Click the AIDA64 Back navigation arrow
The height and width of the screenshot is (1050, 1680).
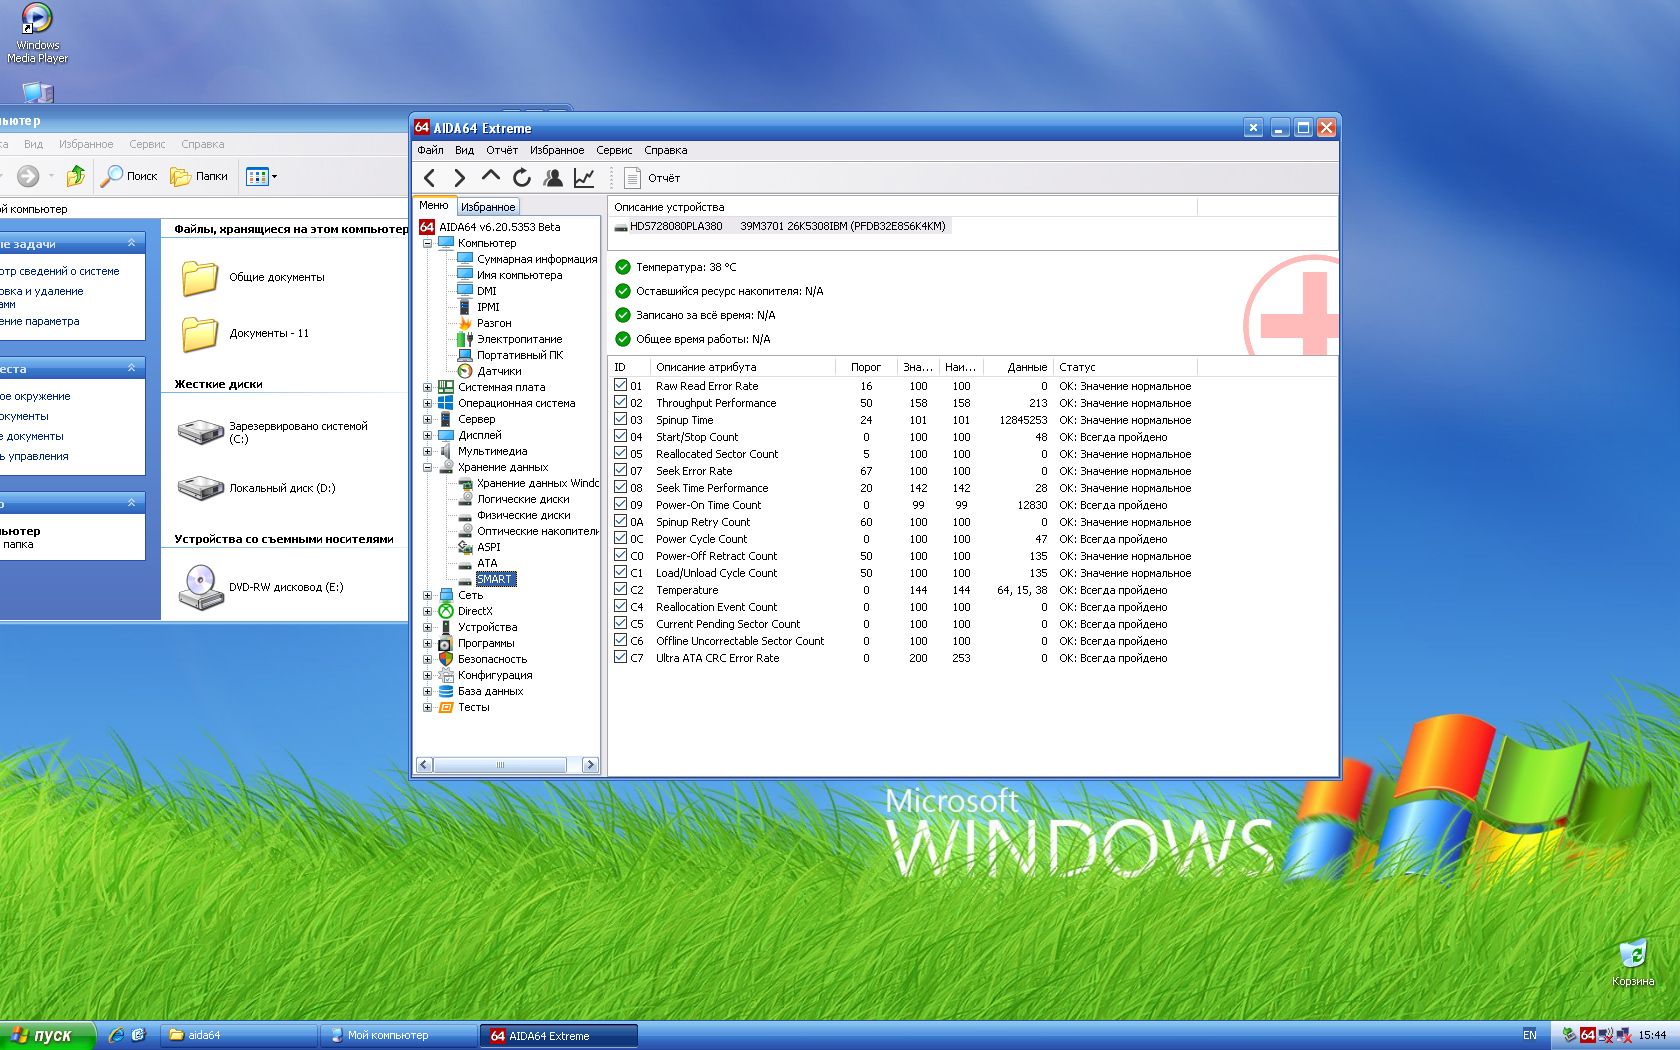click(430, 178)
